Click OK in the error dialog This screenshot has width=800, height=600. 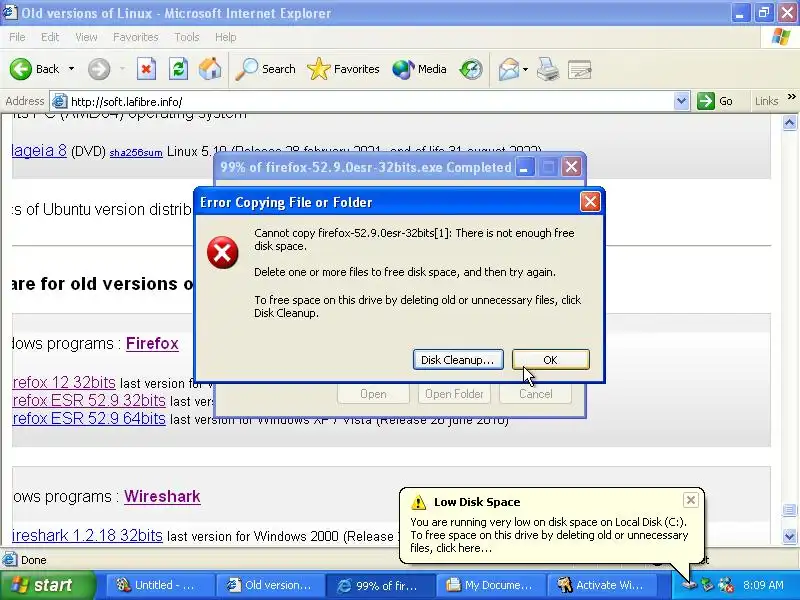coord(551,360)
